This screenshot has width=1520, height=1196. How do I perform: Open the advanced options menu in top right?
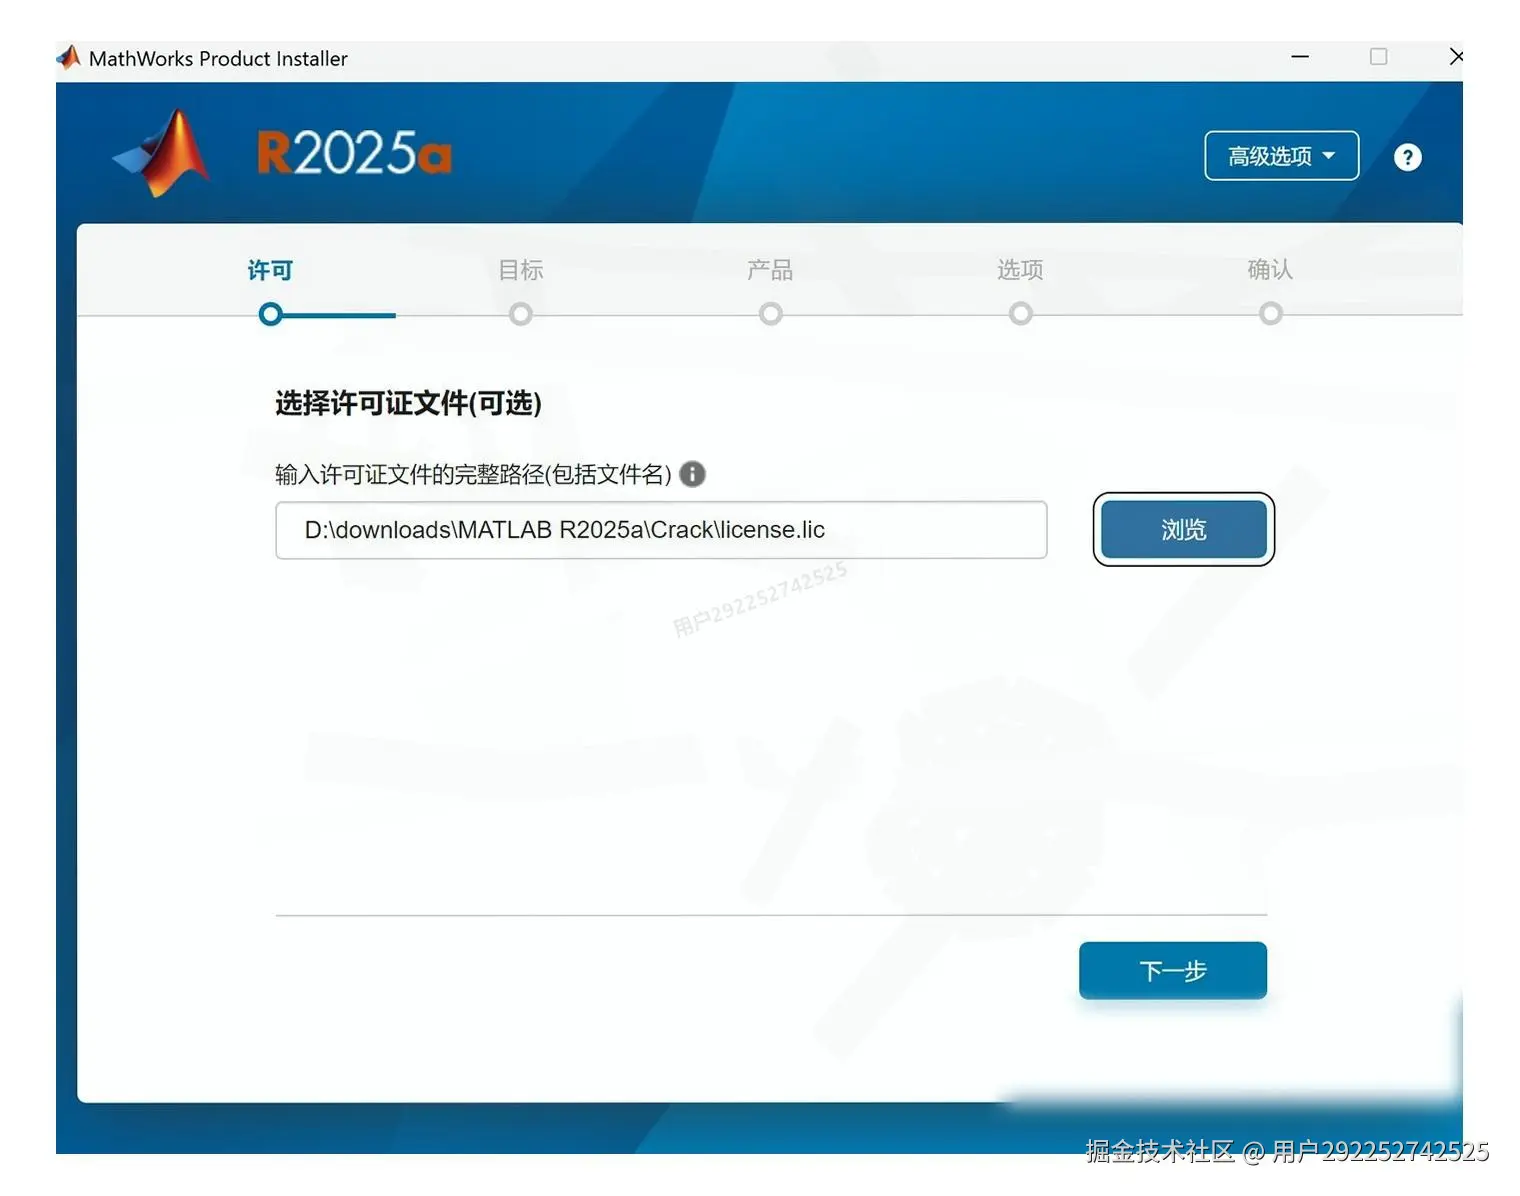pos(1281,156)
